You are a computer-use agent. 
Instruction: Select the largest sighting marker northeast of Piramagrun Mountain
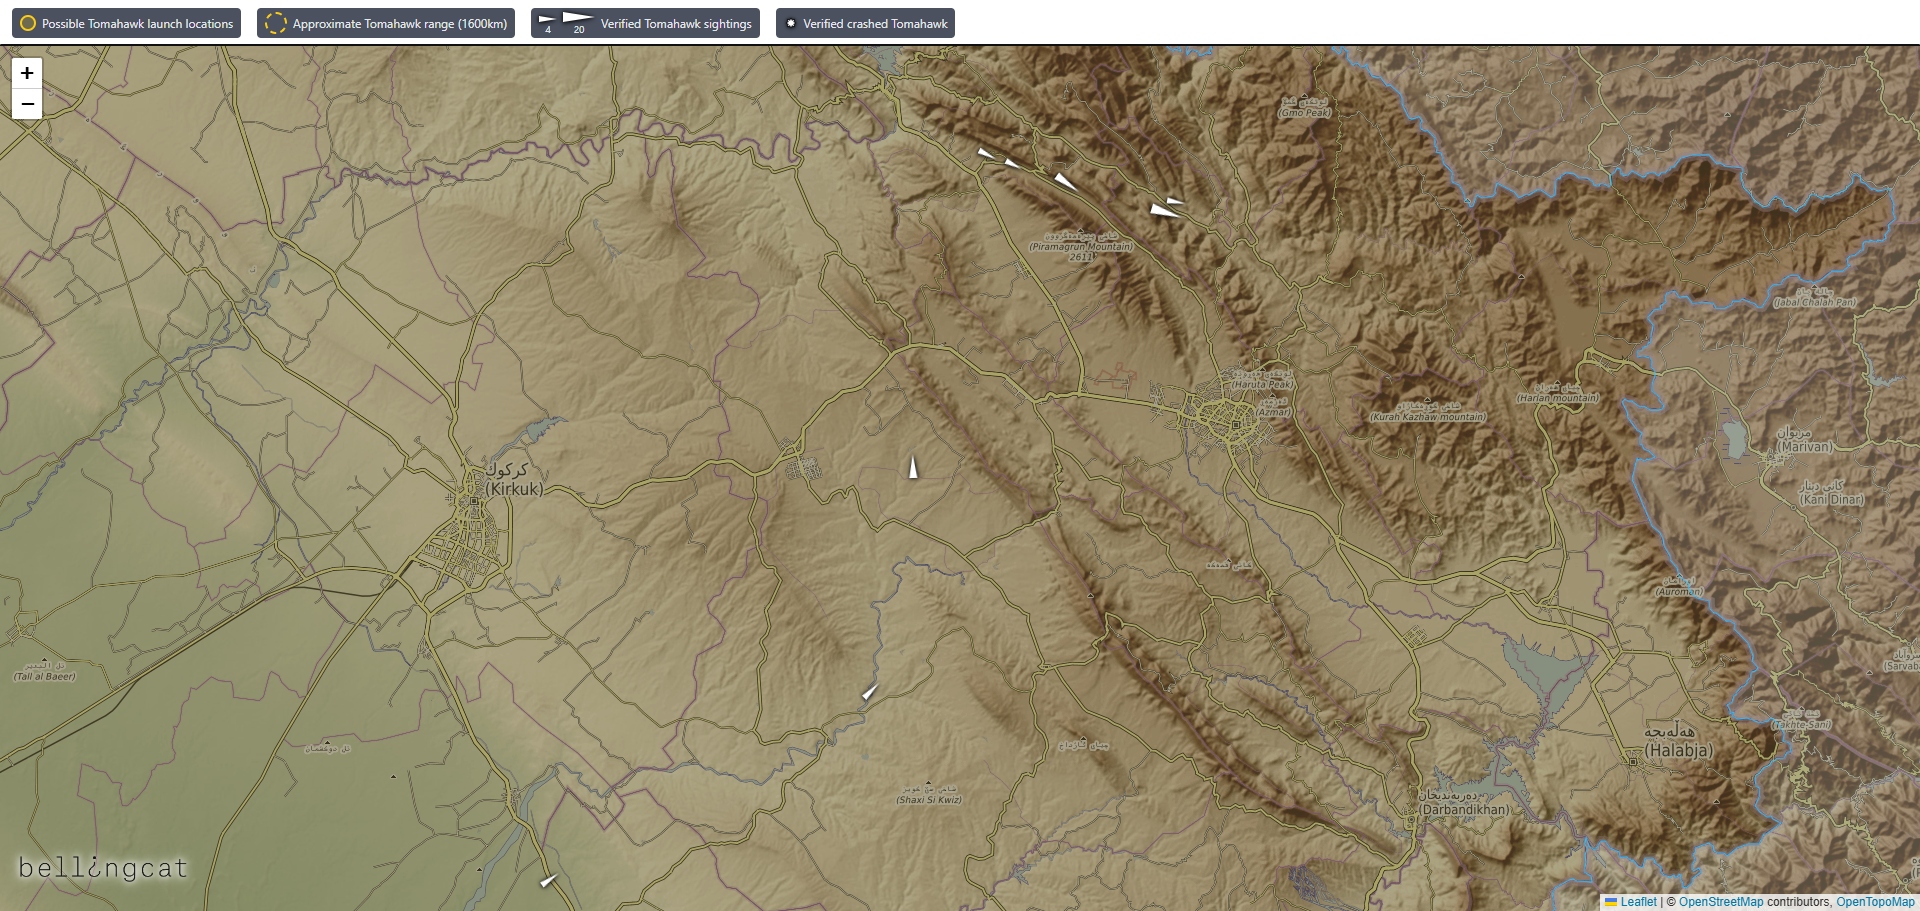1163,211
